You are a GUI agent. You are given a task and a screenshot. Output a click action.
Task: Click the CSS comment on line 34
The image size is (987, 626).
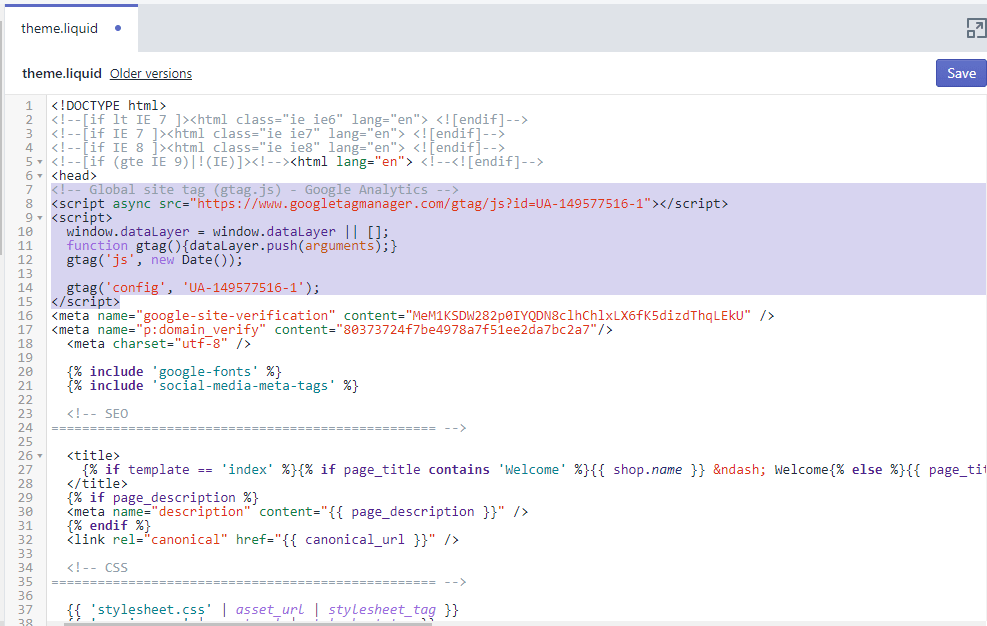[x=98, y=567]
